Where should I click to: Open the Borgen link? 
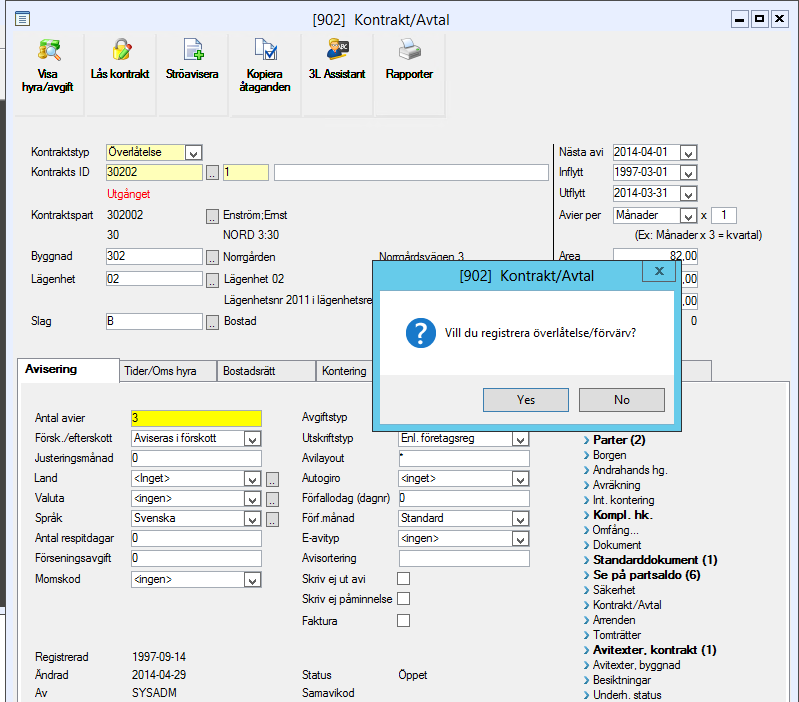(x=609, y=455)
